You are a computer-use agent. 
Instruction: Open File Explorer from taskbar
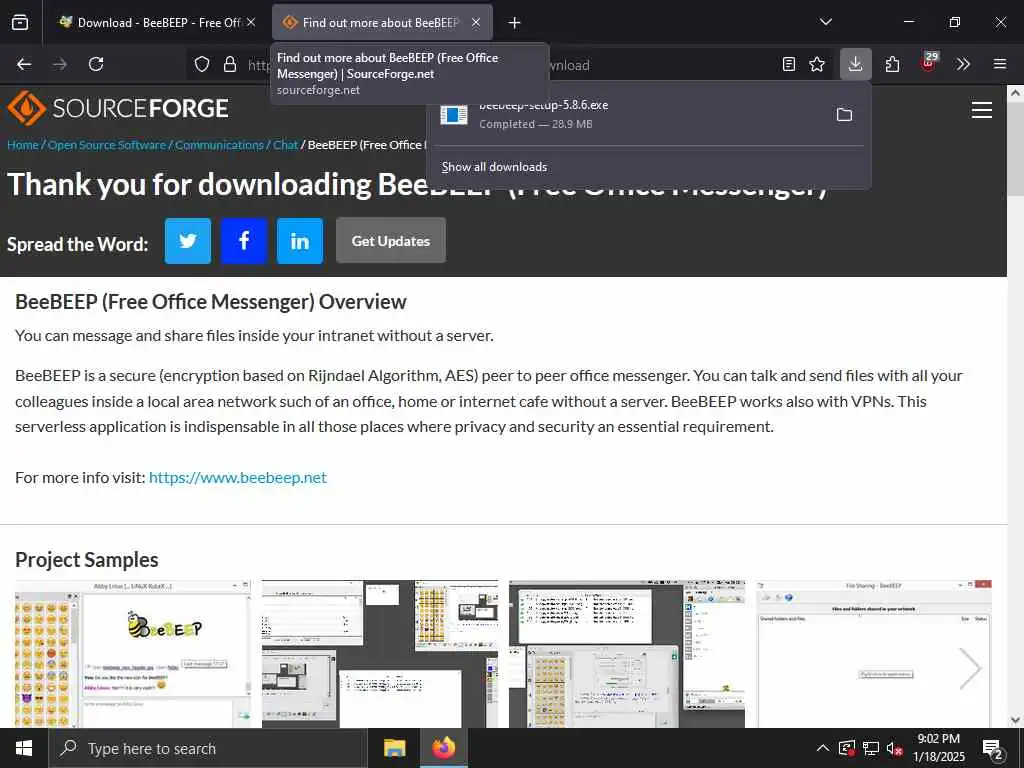pos(394,748)
